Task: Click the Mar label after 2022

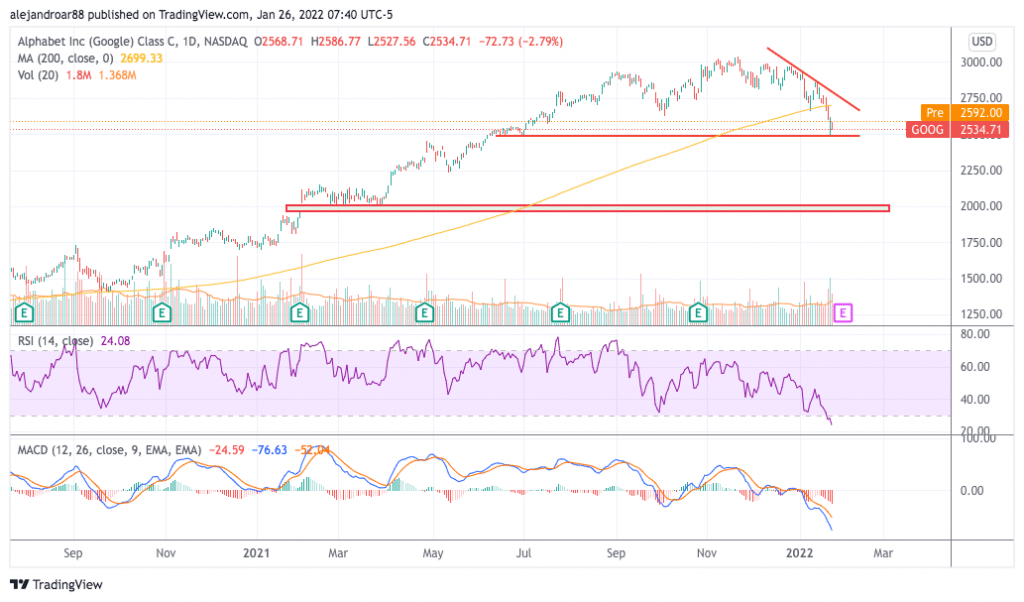Action: pos(883,553)
